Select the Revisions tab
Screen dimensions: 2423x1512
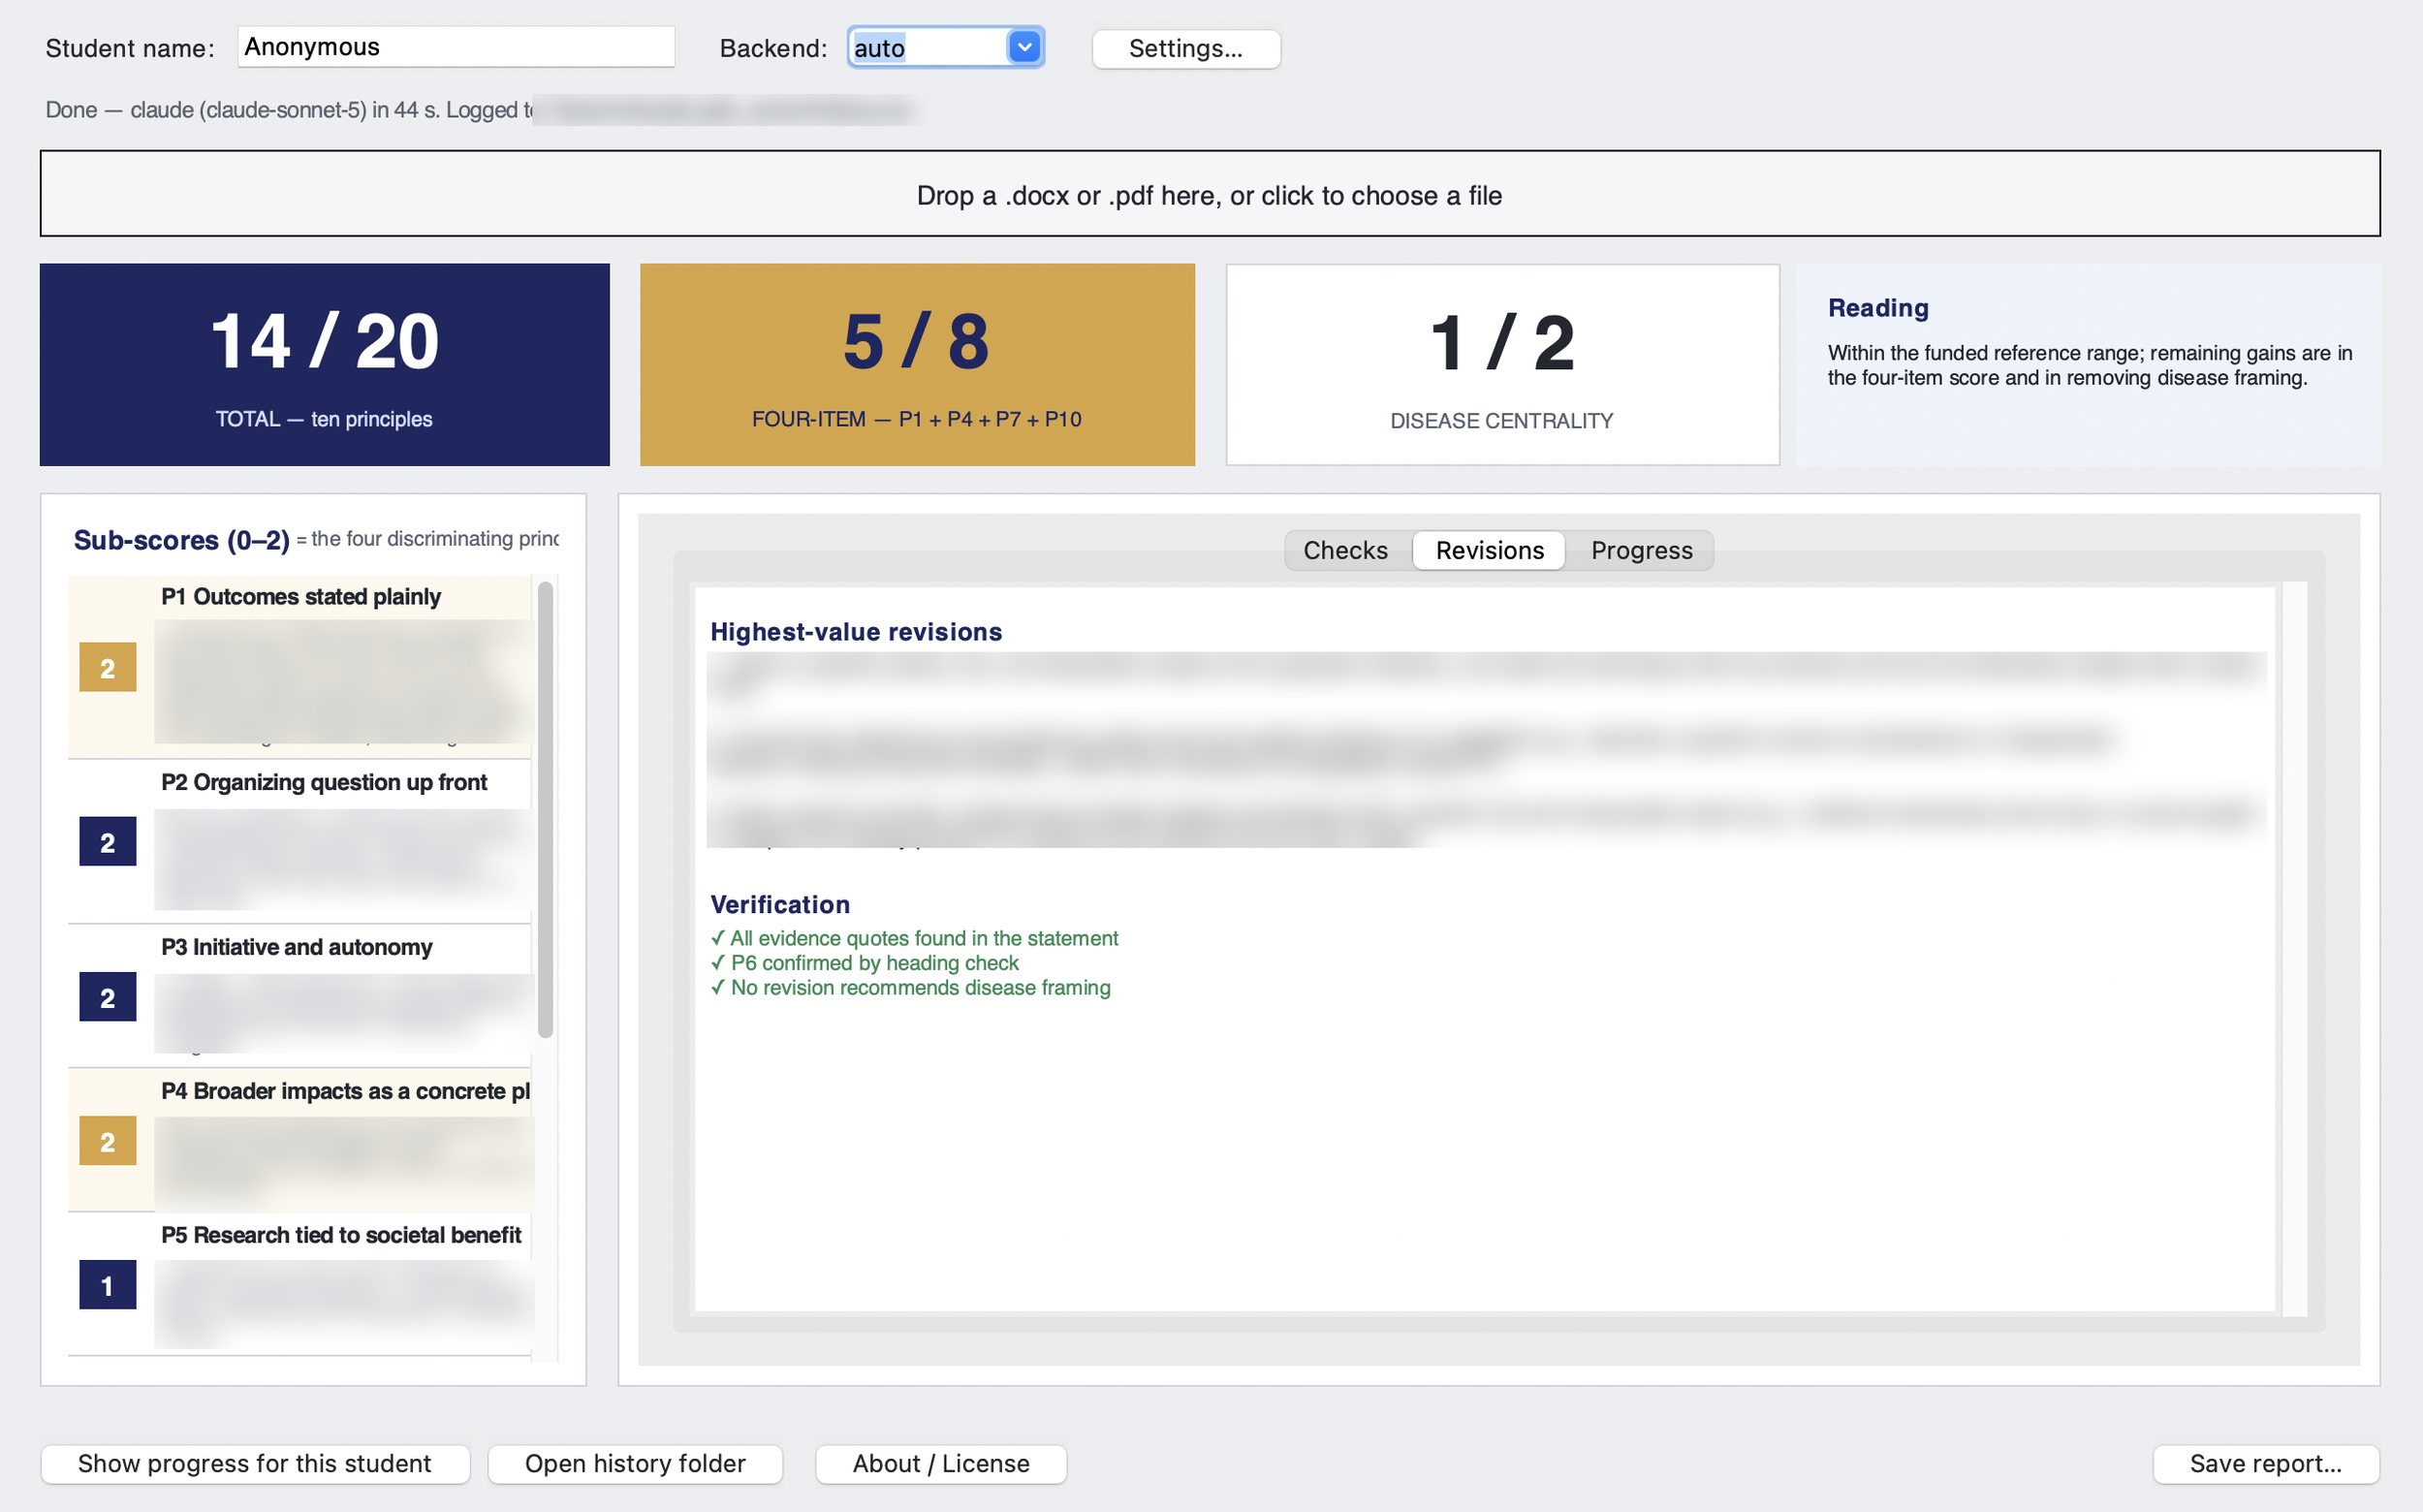1489,550
